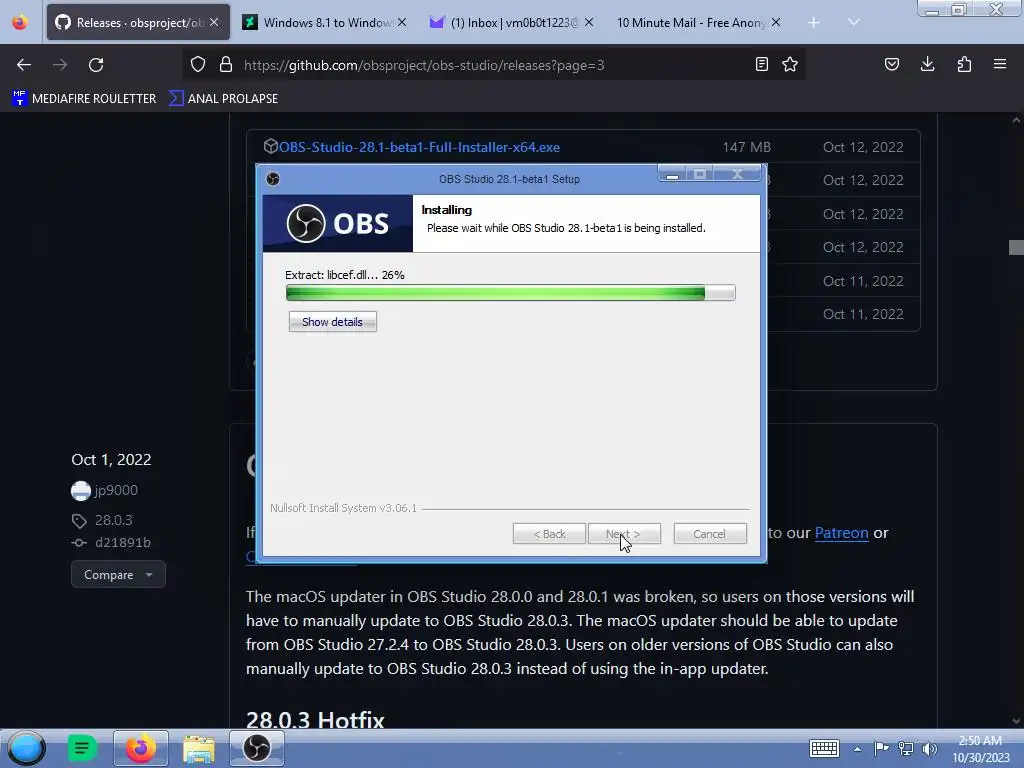Open the MEDIAFIRE ROULETTER bookmark
Viewport: 1024px width, 768px height.
pyautogui.click(x=84, y=99)
